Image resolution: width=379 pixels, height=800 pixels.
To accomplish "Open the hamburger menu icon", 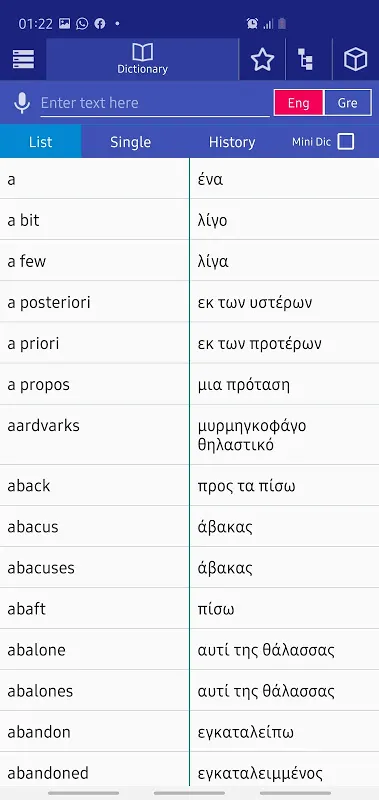I will coord(23,60).
